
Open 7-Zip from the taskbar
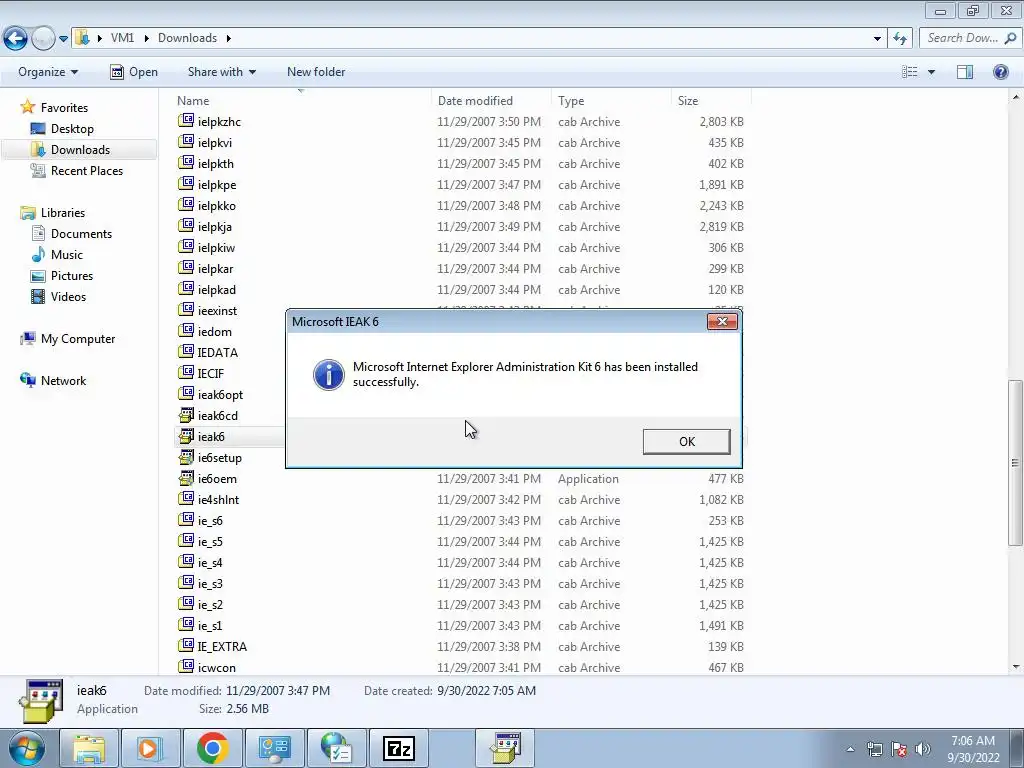click(x=399, y=748)
